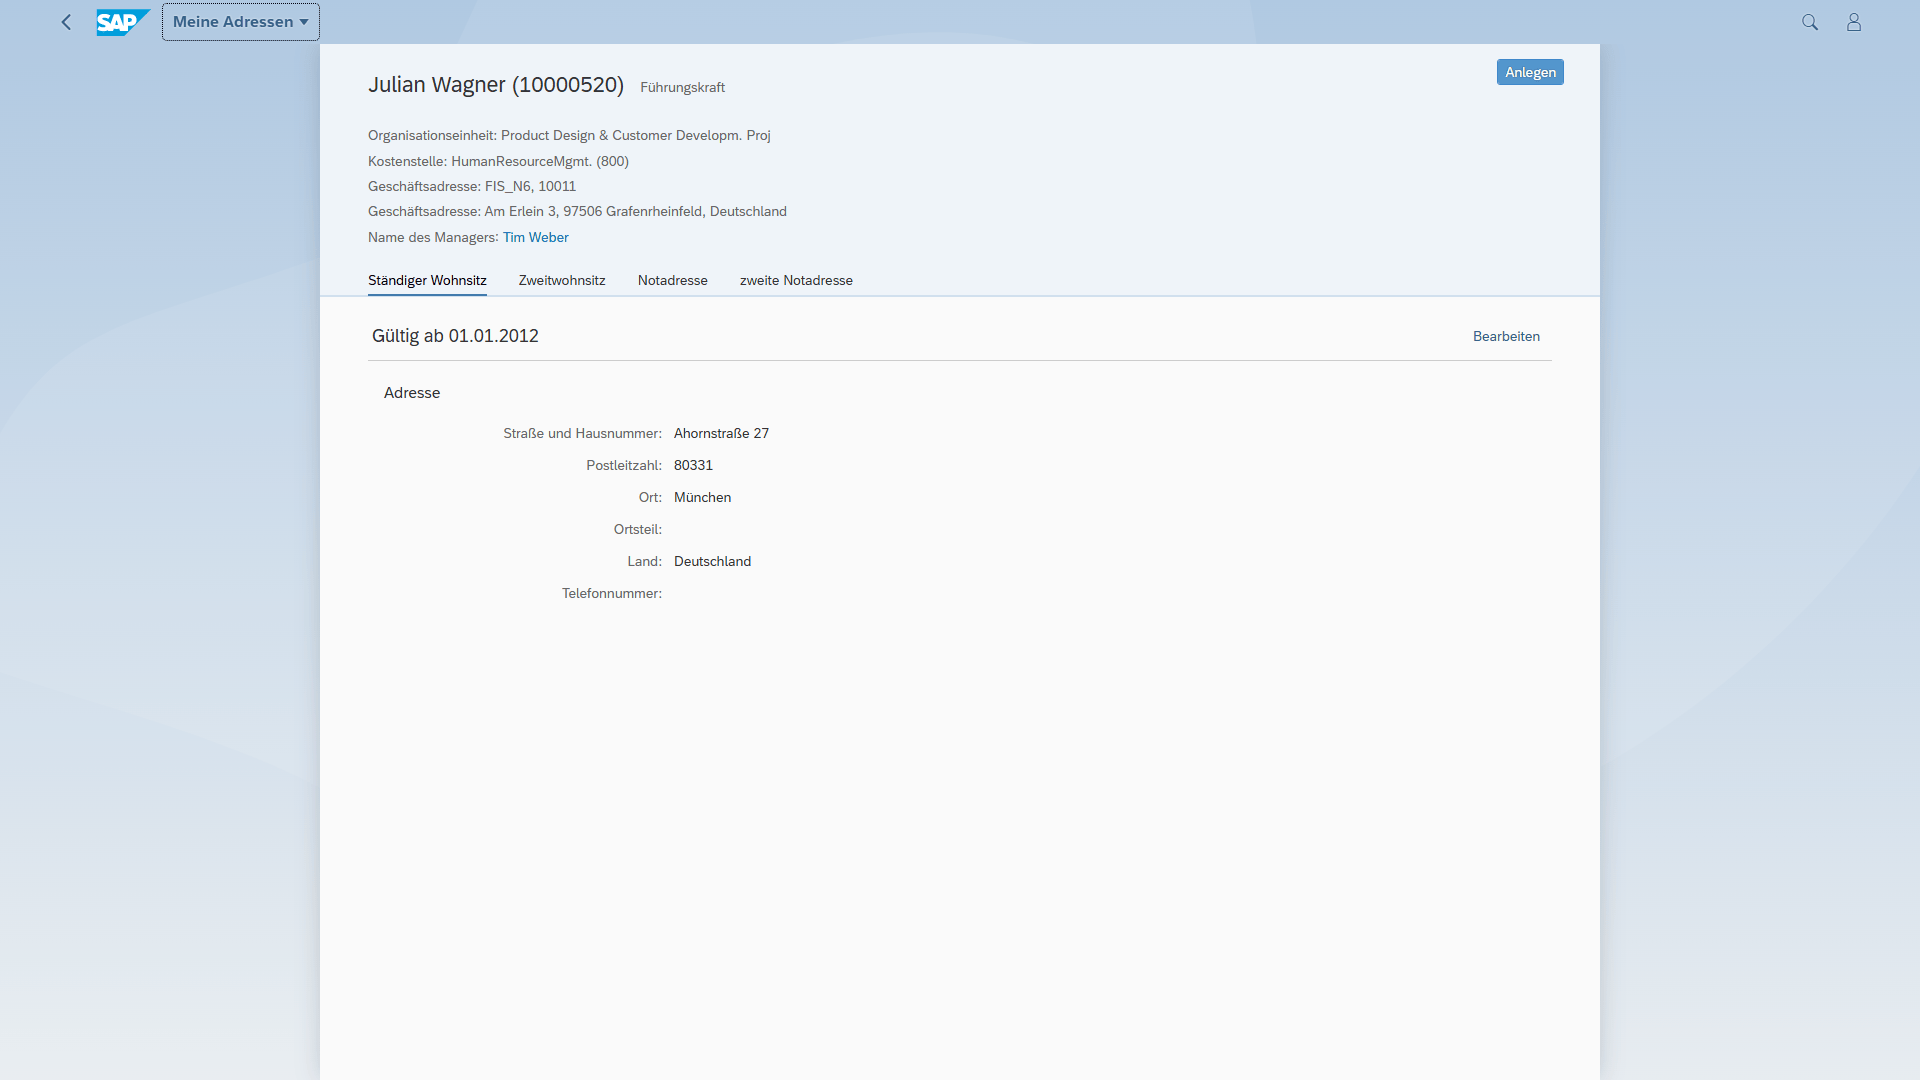The height and width of the screenshot is (1080, 1920).
Task: Expand the Meine Adressen dropdown menu
Action: pos(241,22)
